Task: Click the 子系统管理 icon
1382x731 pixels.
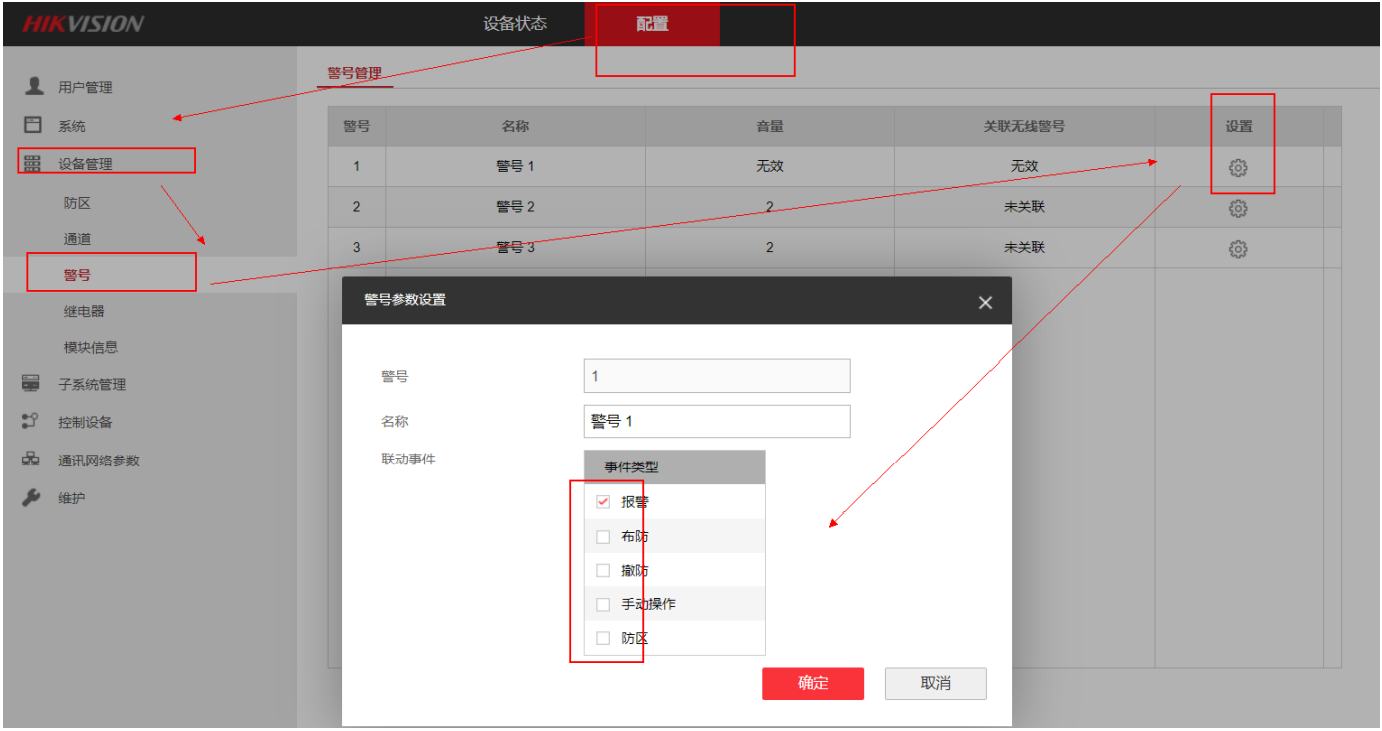Action: pyautogui.click(x=31, y=383)
